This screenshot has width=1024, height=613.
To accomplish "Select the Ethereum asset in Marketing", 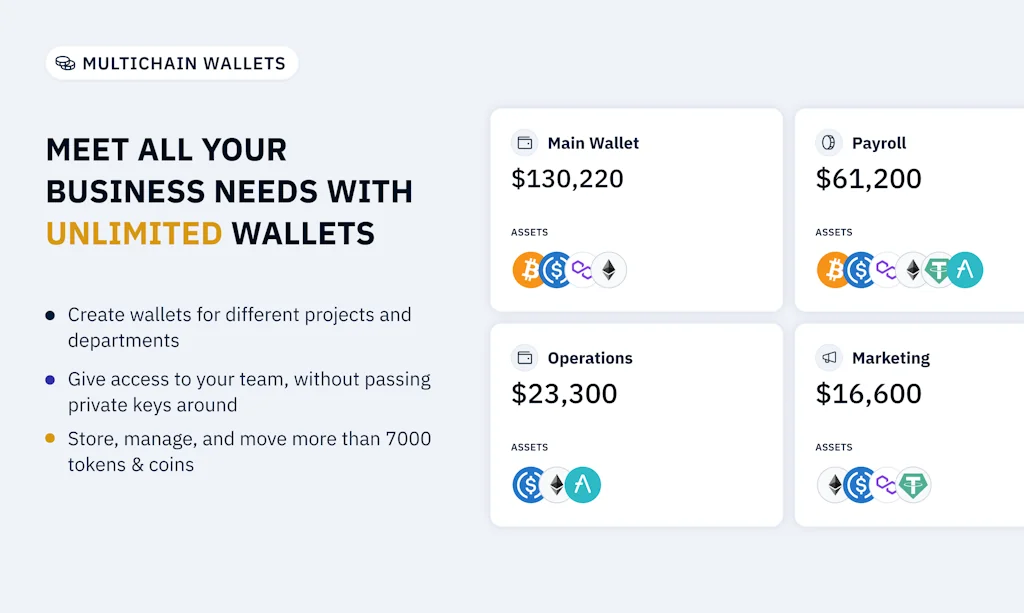I will coord(833,485).
